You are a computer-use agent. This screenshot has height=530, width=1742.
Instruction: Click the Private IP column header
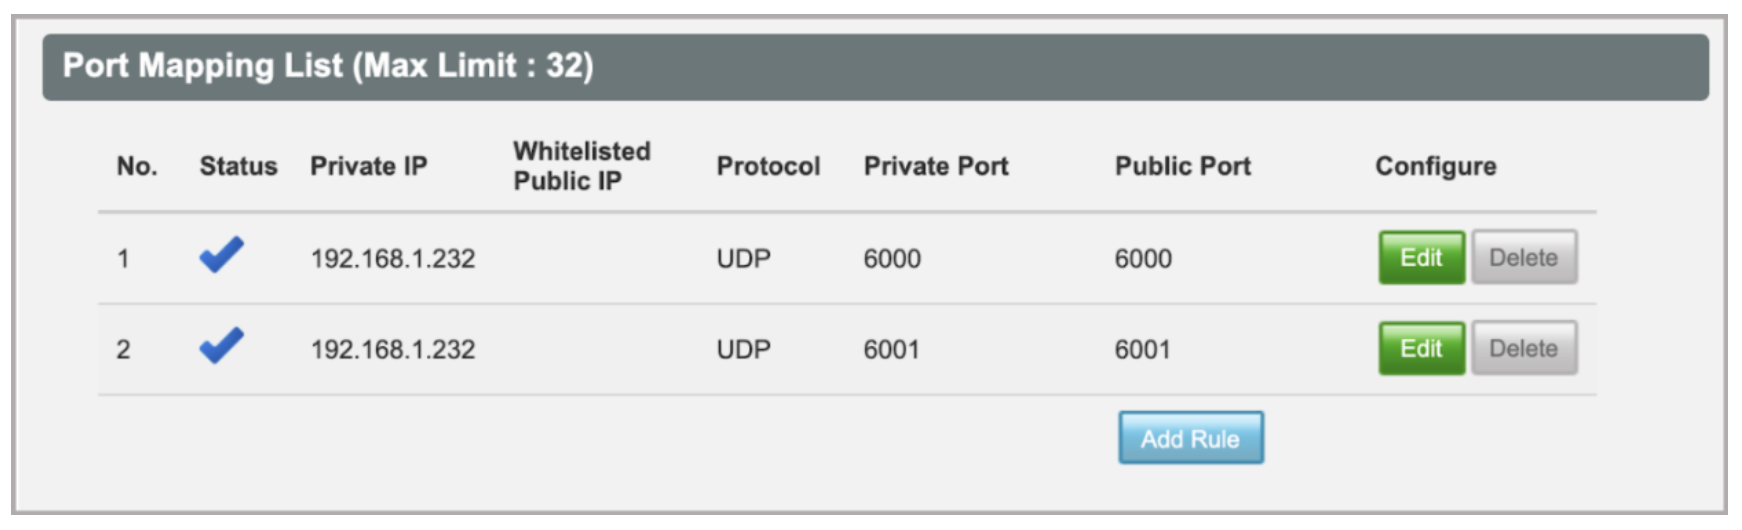(x=368, y=166)
